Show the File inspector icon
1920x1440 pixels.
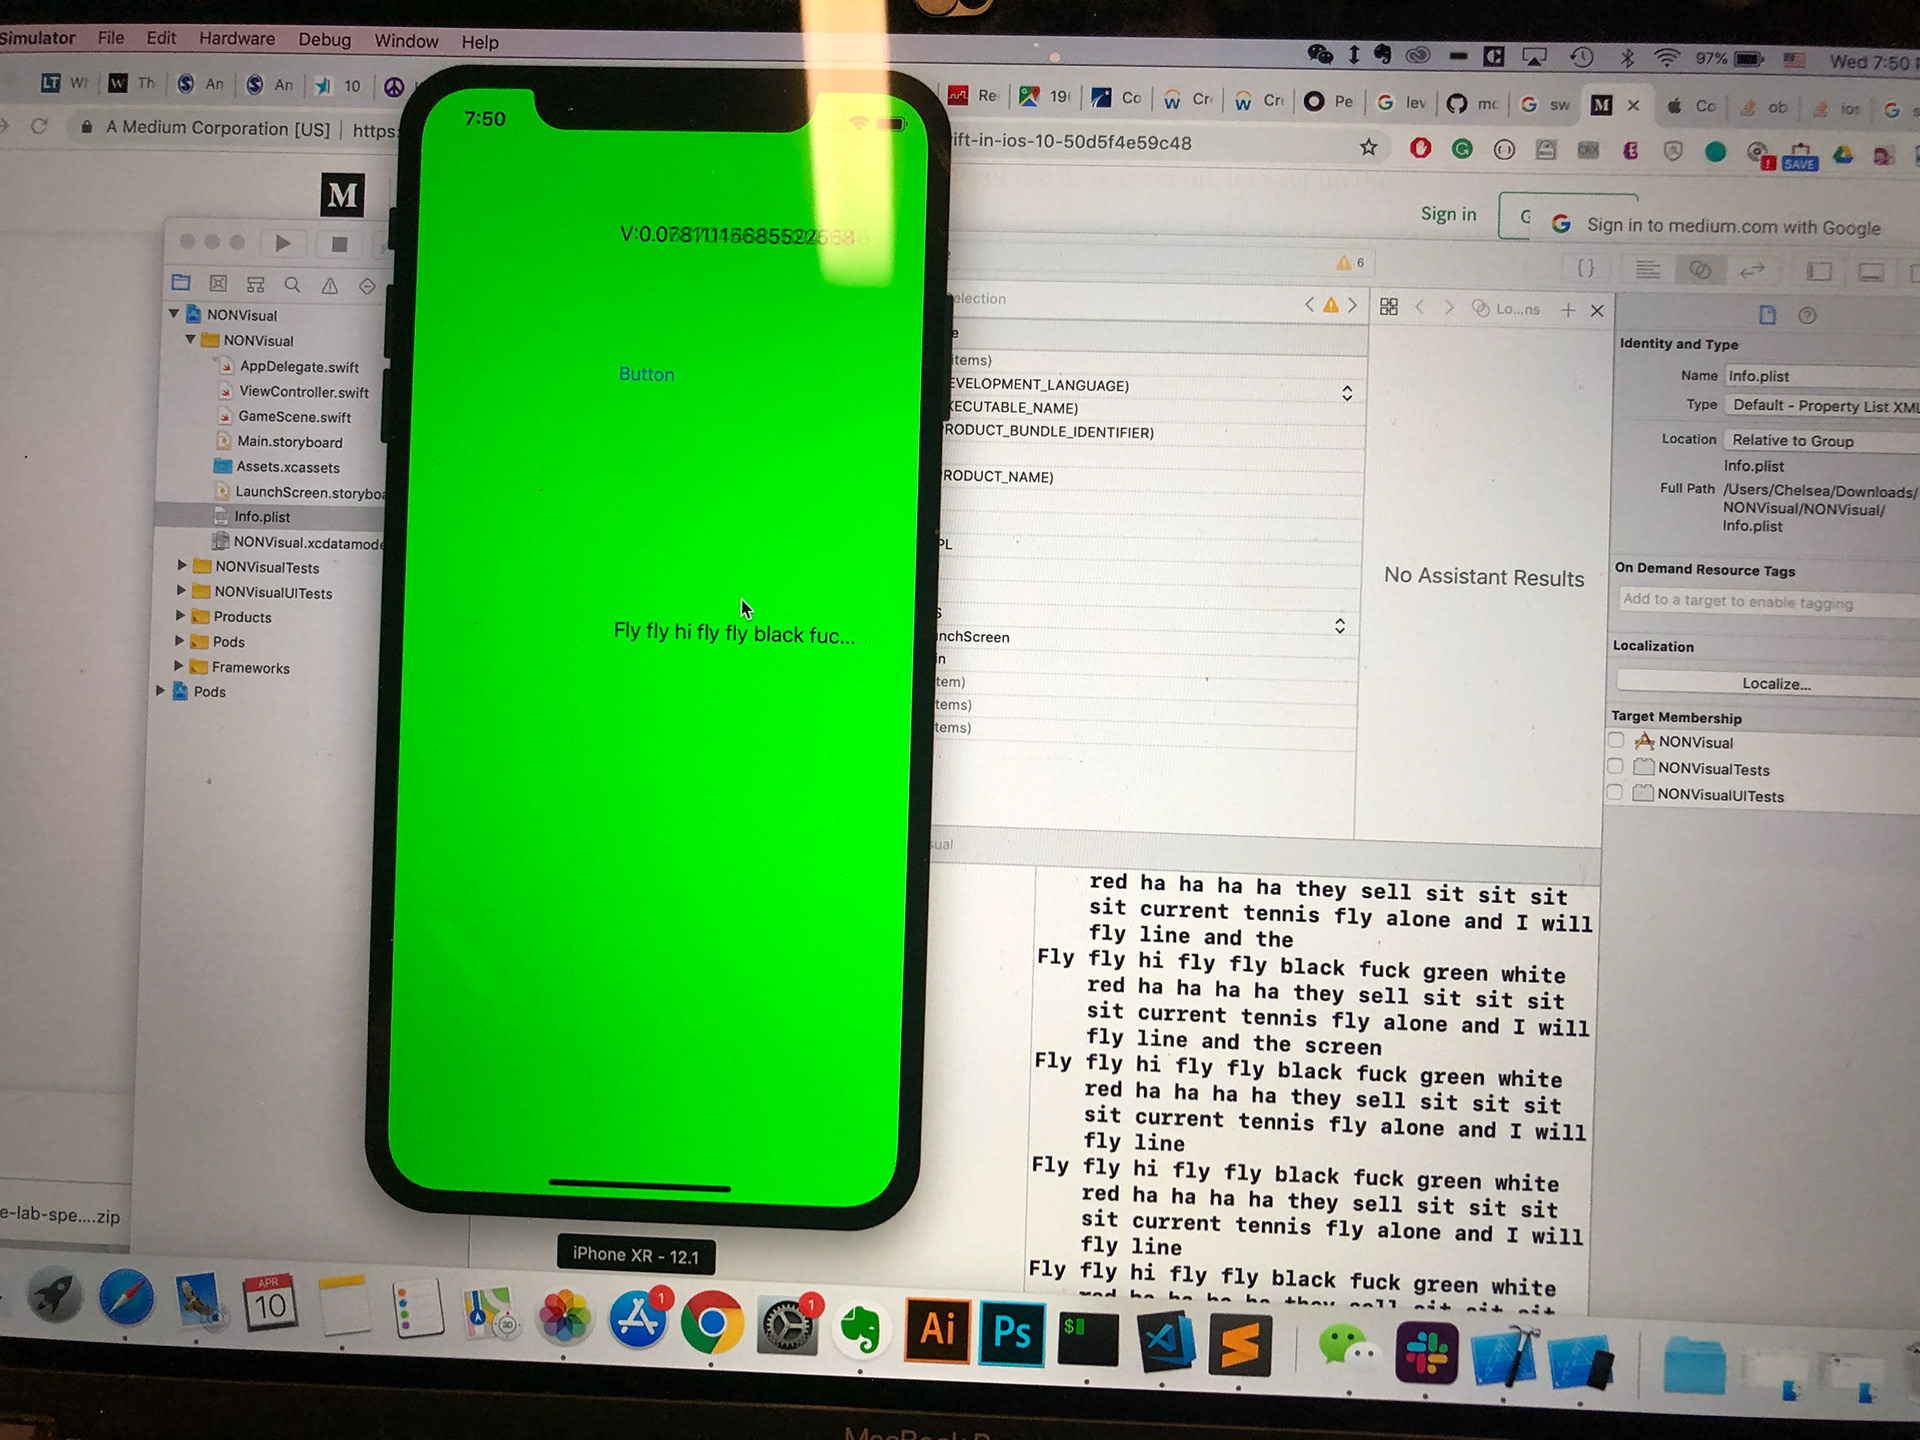point(1768,315)
